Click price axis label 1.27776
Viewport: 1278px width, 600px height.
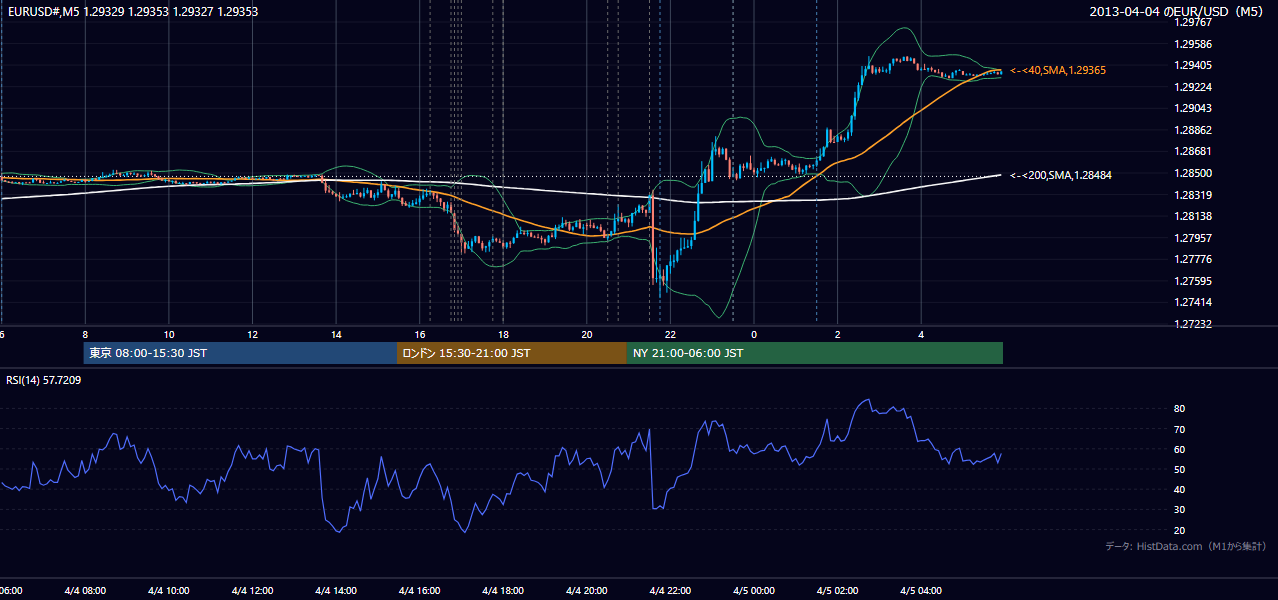coord(1192,259)
